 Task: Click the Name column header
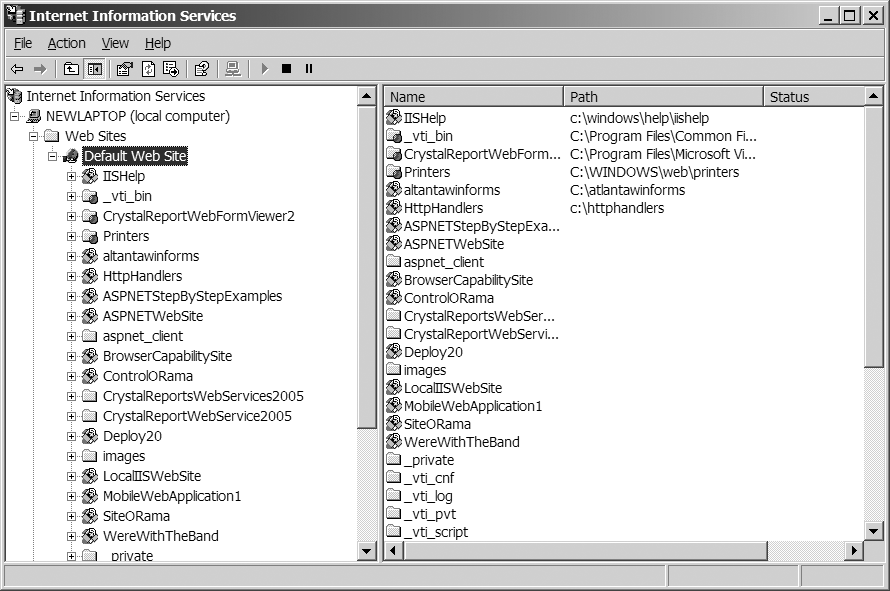click(x=473, y=97)
